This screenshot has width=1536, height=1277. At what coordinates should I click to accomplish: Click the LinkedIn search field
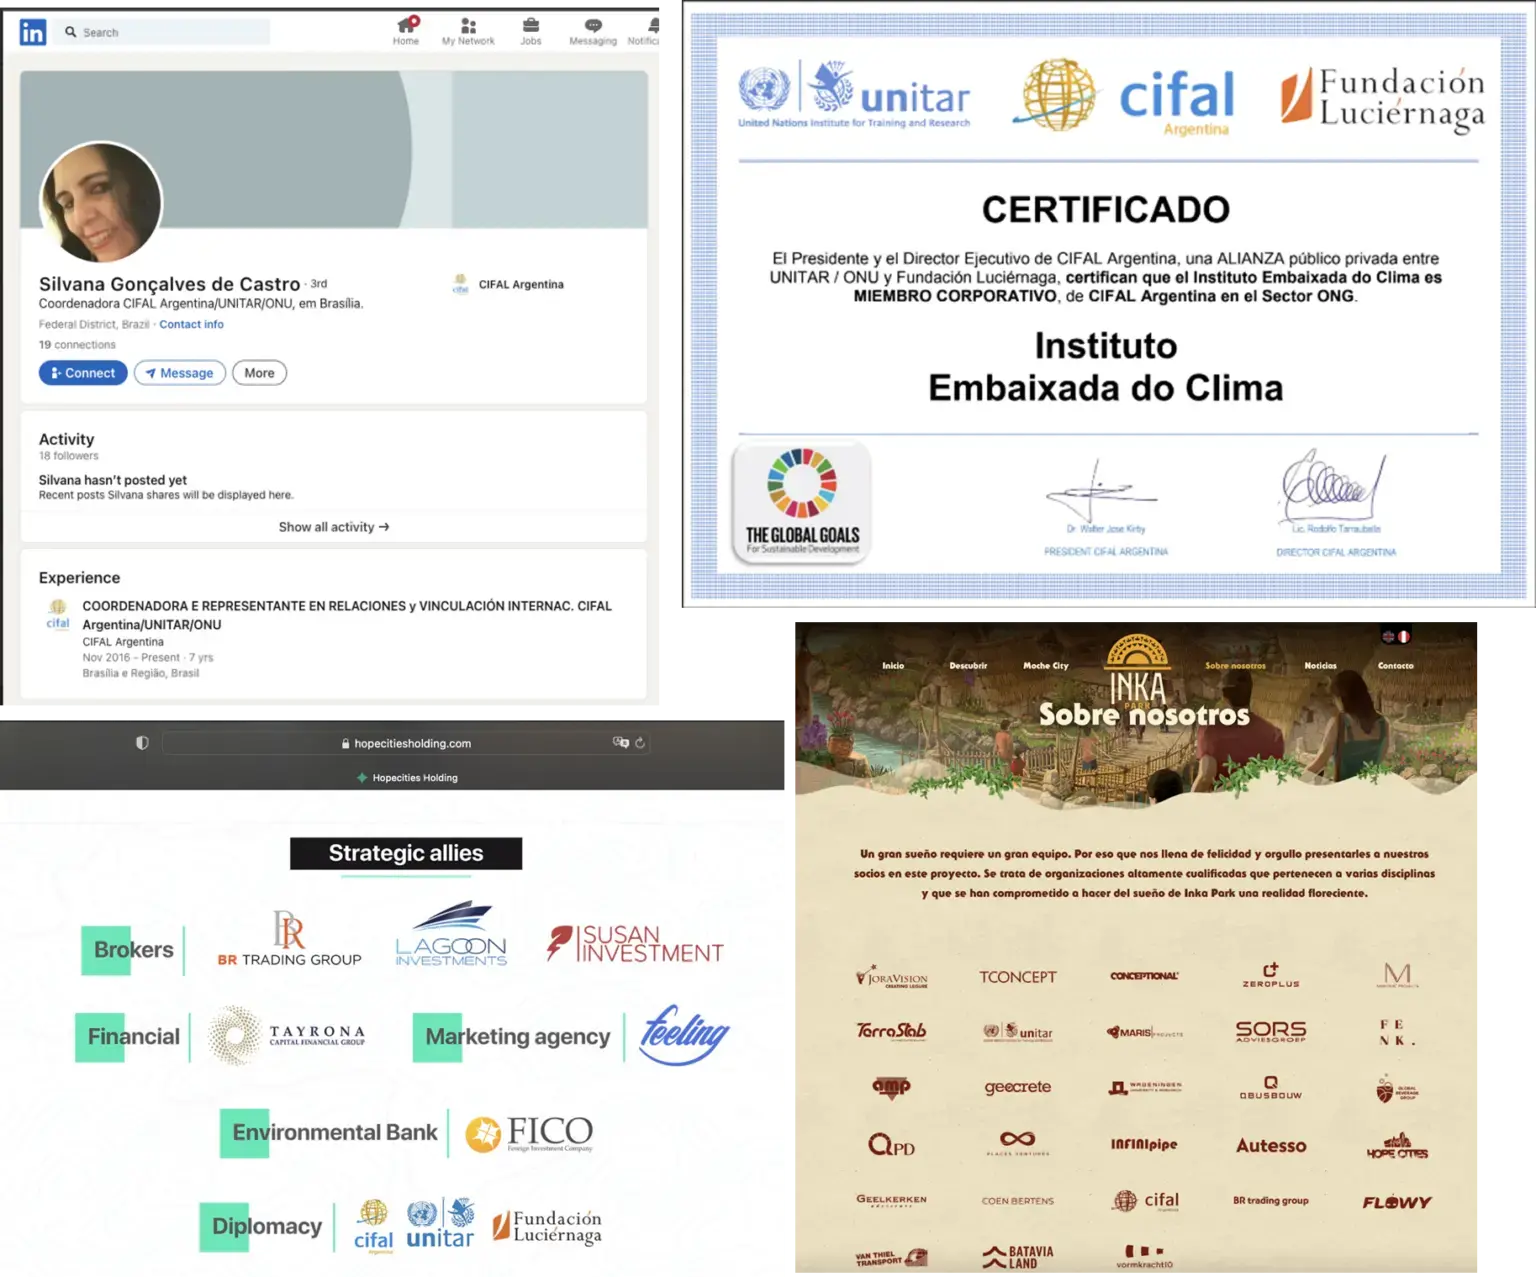coord(162,32)
